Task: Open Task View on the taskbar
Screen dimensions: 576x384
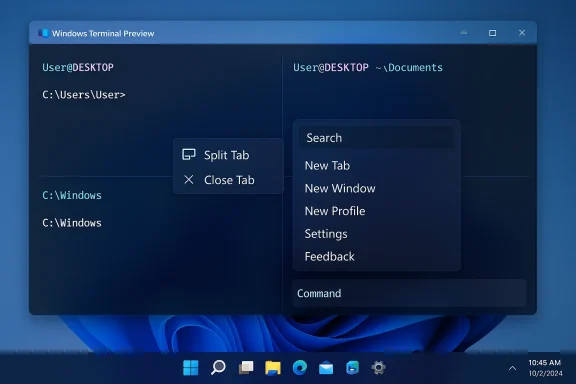Action: (x=246, y=367)
